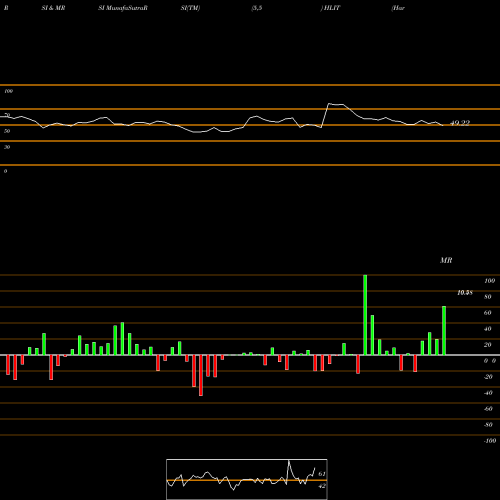Select the HLIT ticker text in header

(331, 8)
